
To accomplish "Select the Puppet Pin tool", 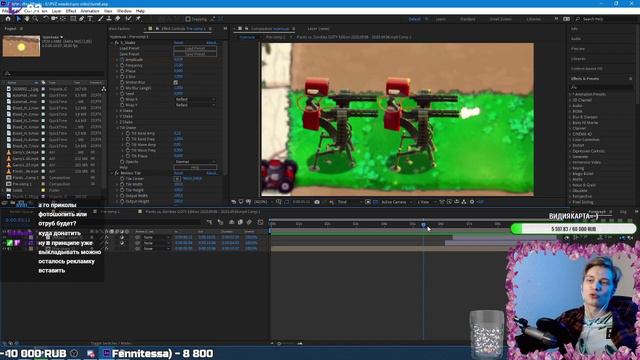I will 138,19.
